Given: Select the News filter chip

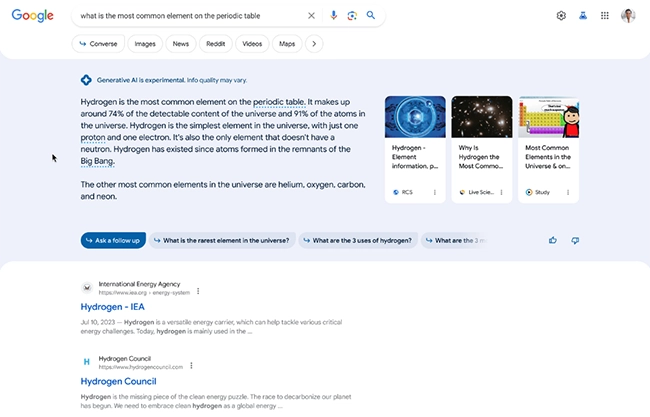Looking at the screenshot, I should coord(181,44).
